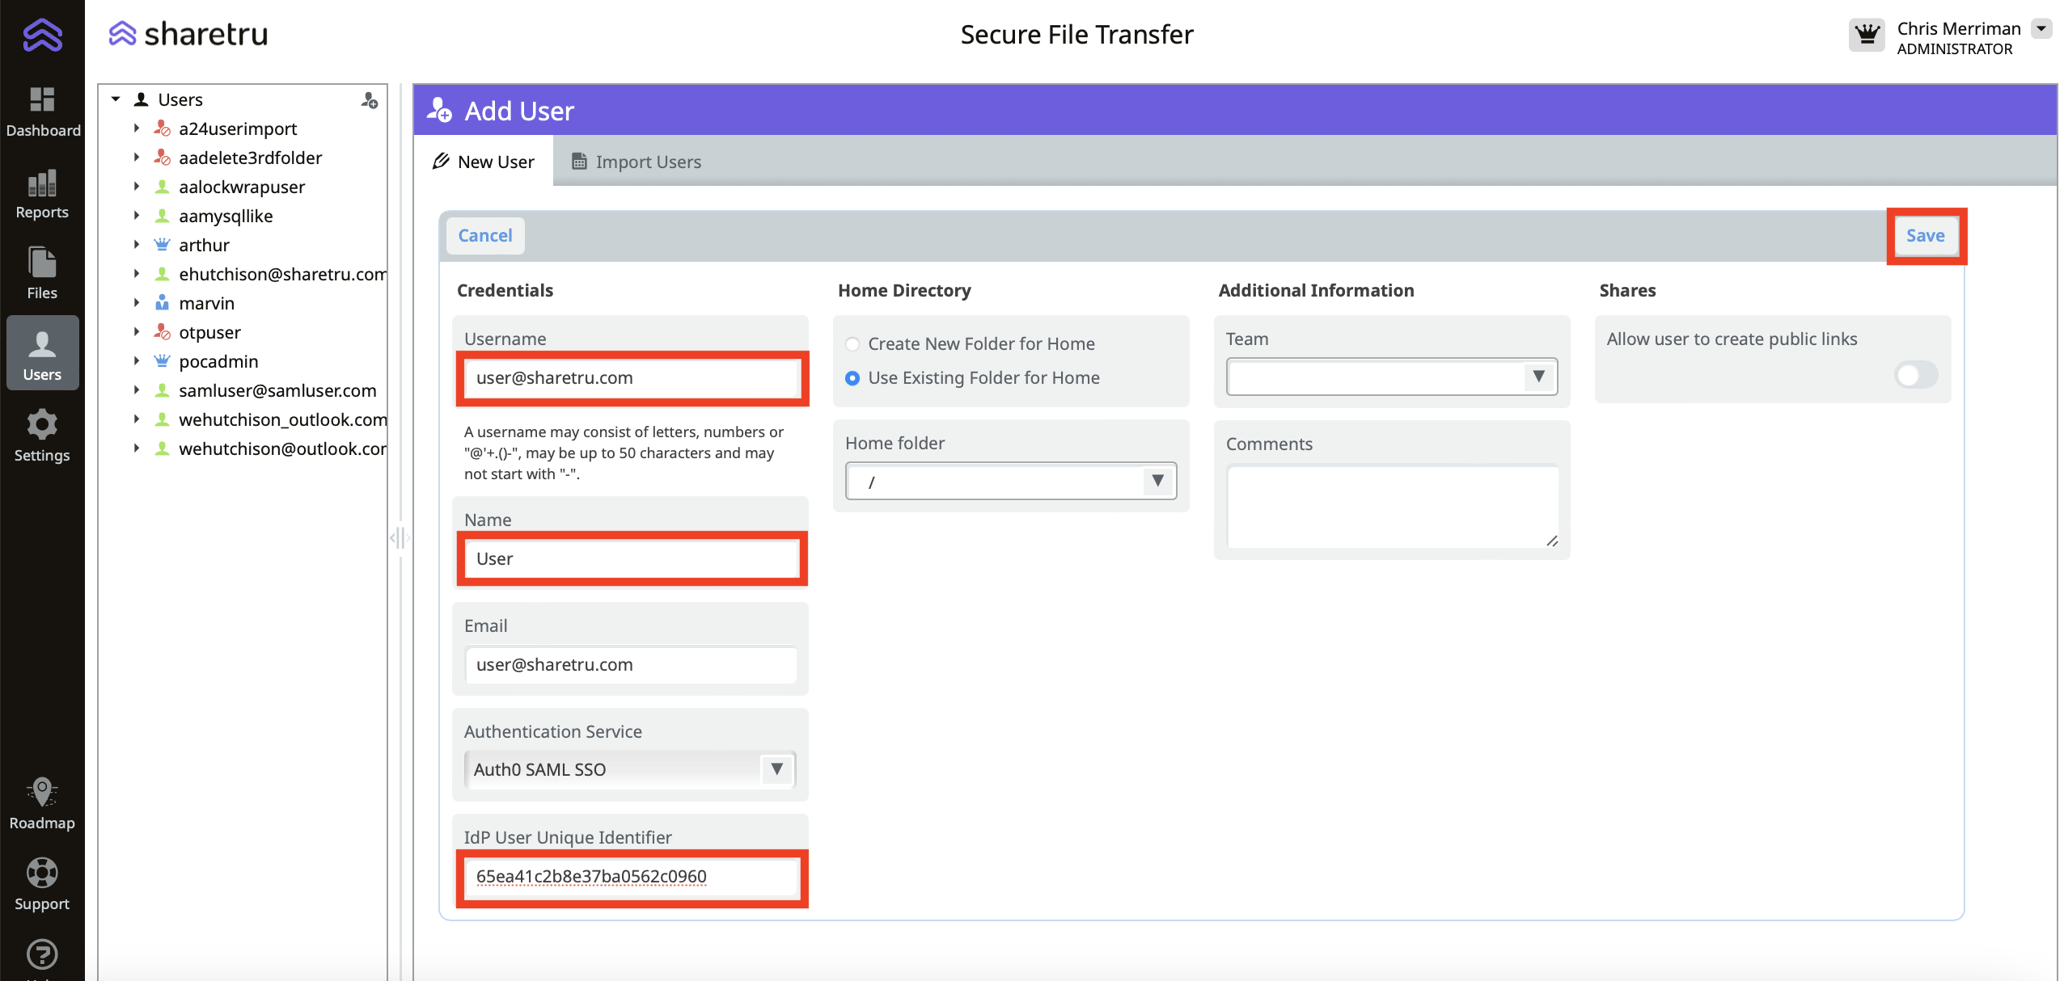The width and height of the screenshot is (2064, 981).
Task: Select Use Existing Folder for Home
Action: click(x=853, y=378)
